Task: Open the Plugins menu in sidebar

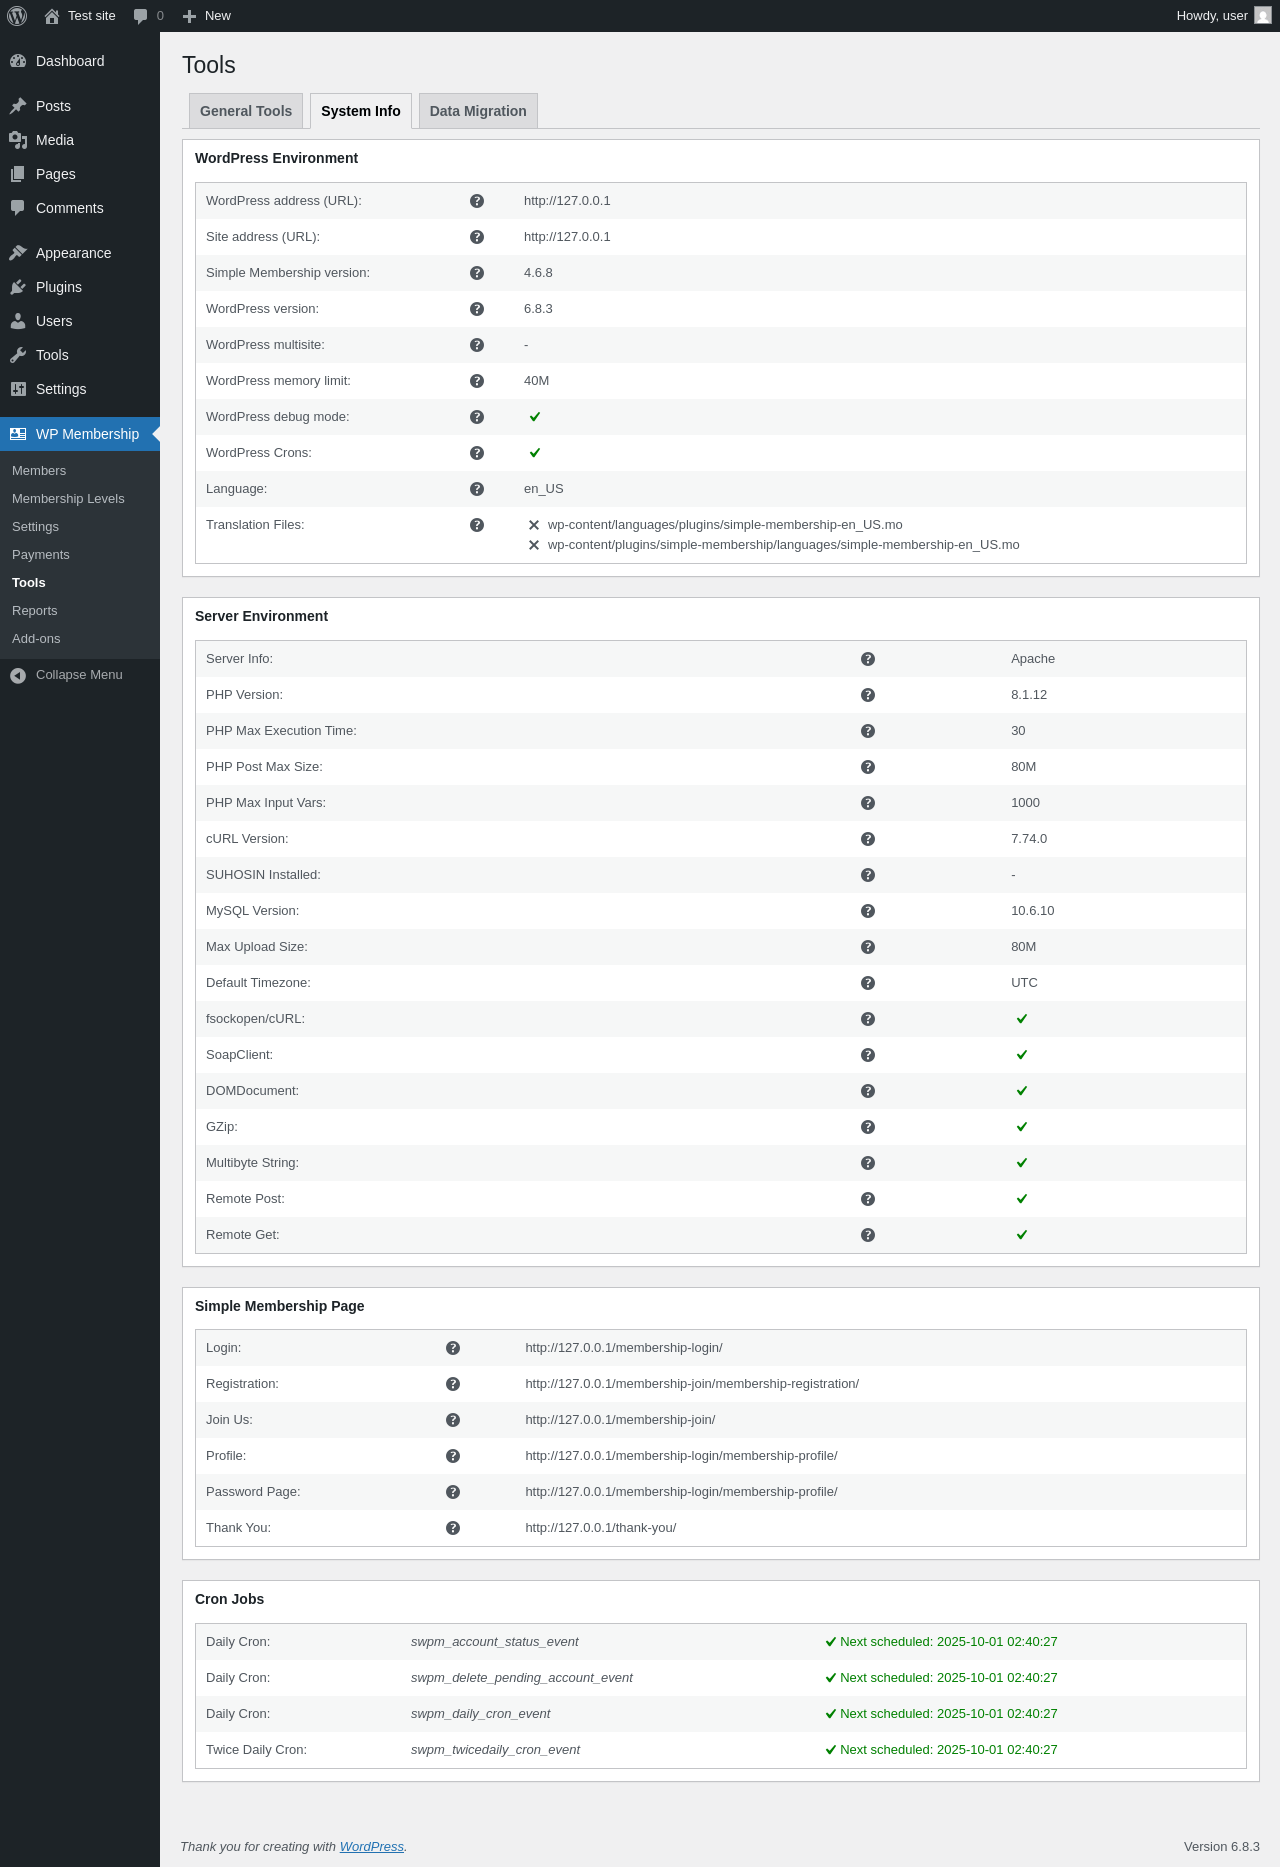Action: tap(59, 287)
